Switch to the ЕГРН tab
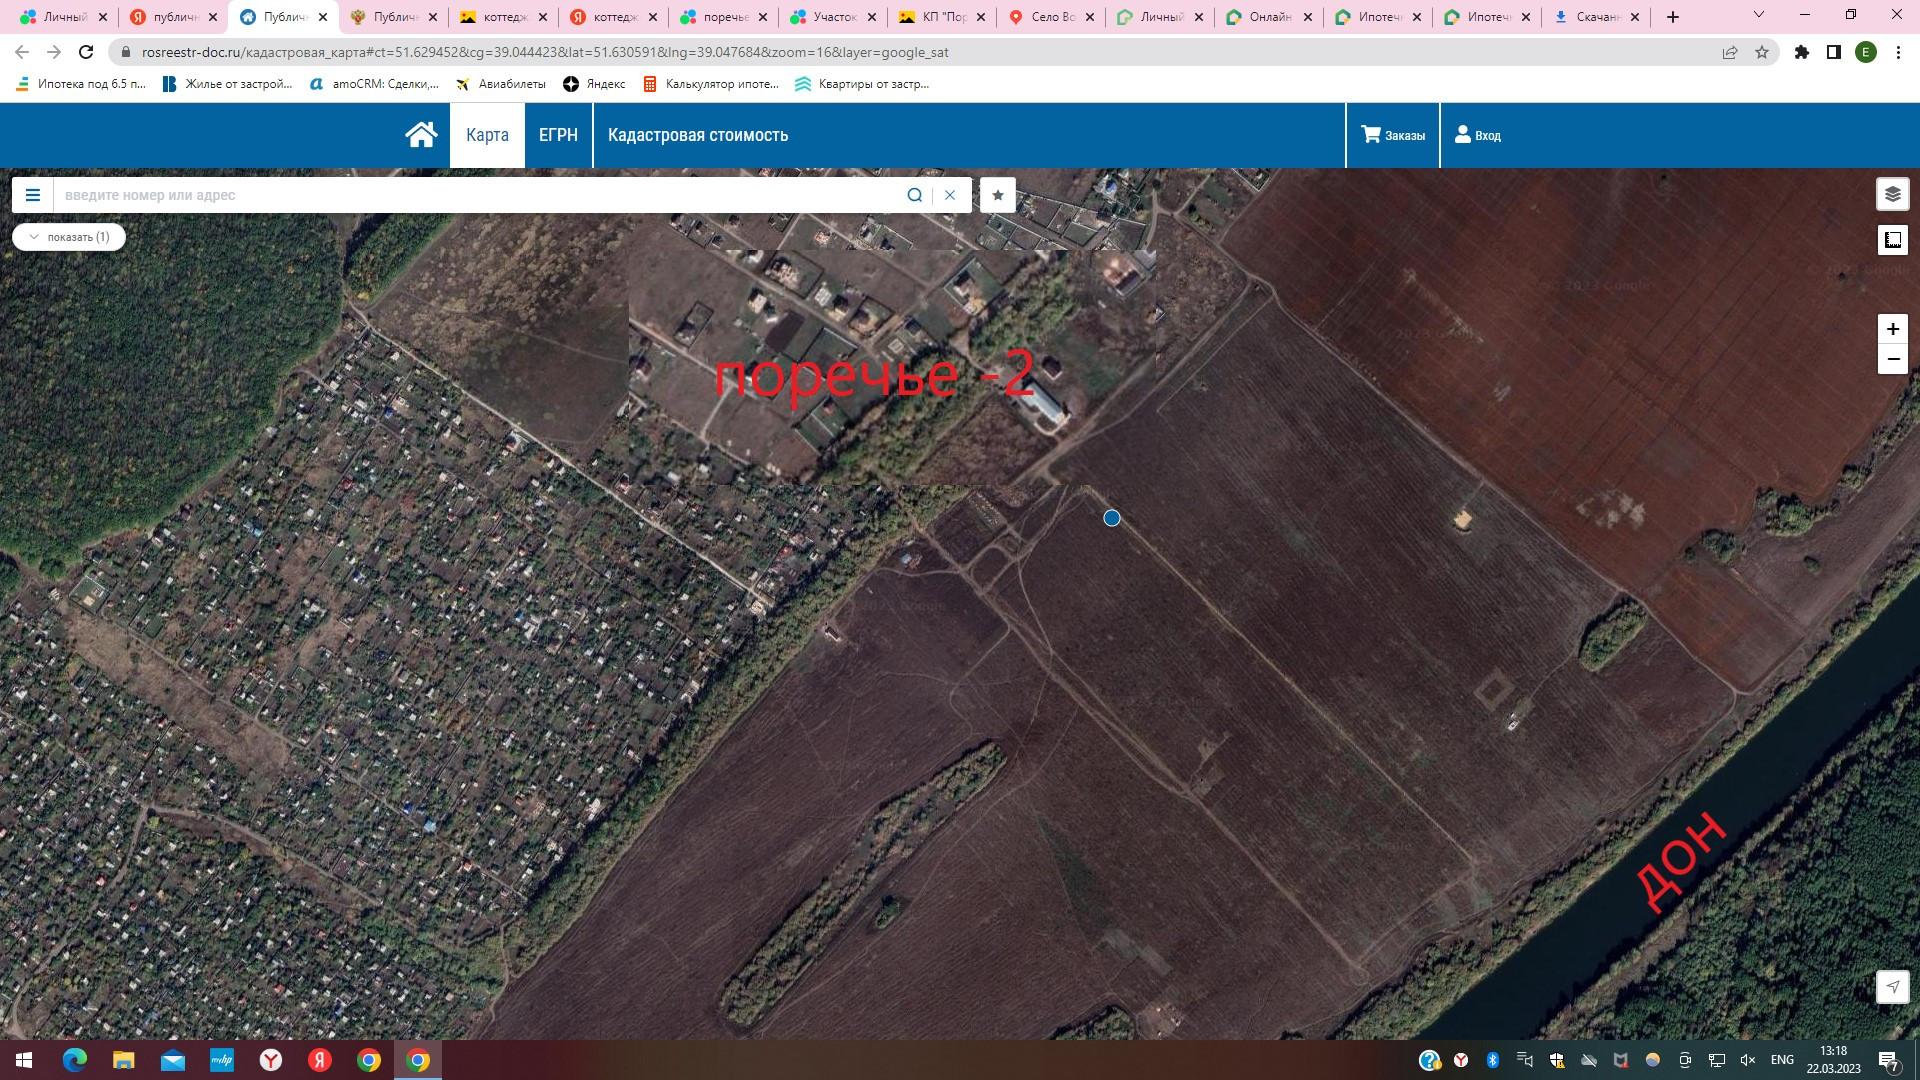 tap(558, 135)
